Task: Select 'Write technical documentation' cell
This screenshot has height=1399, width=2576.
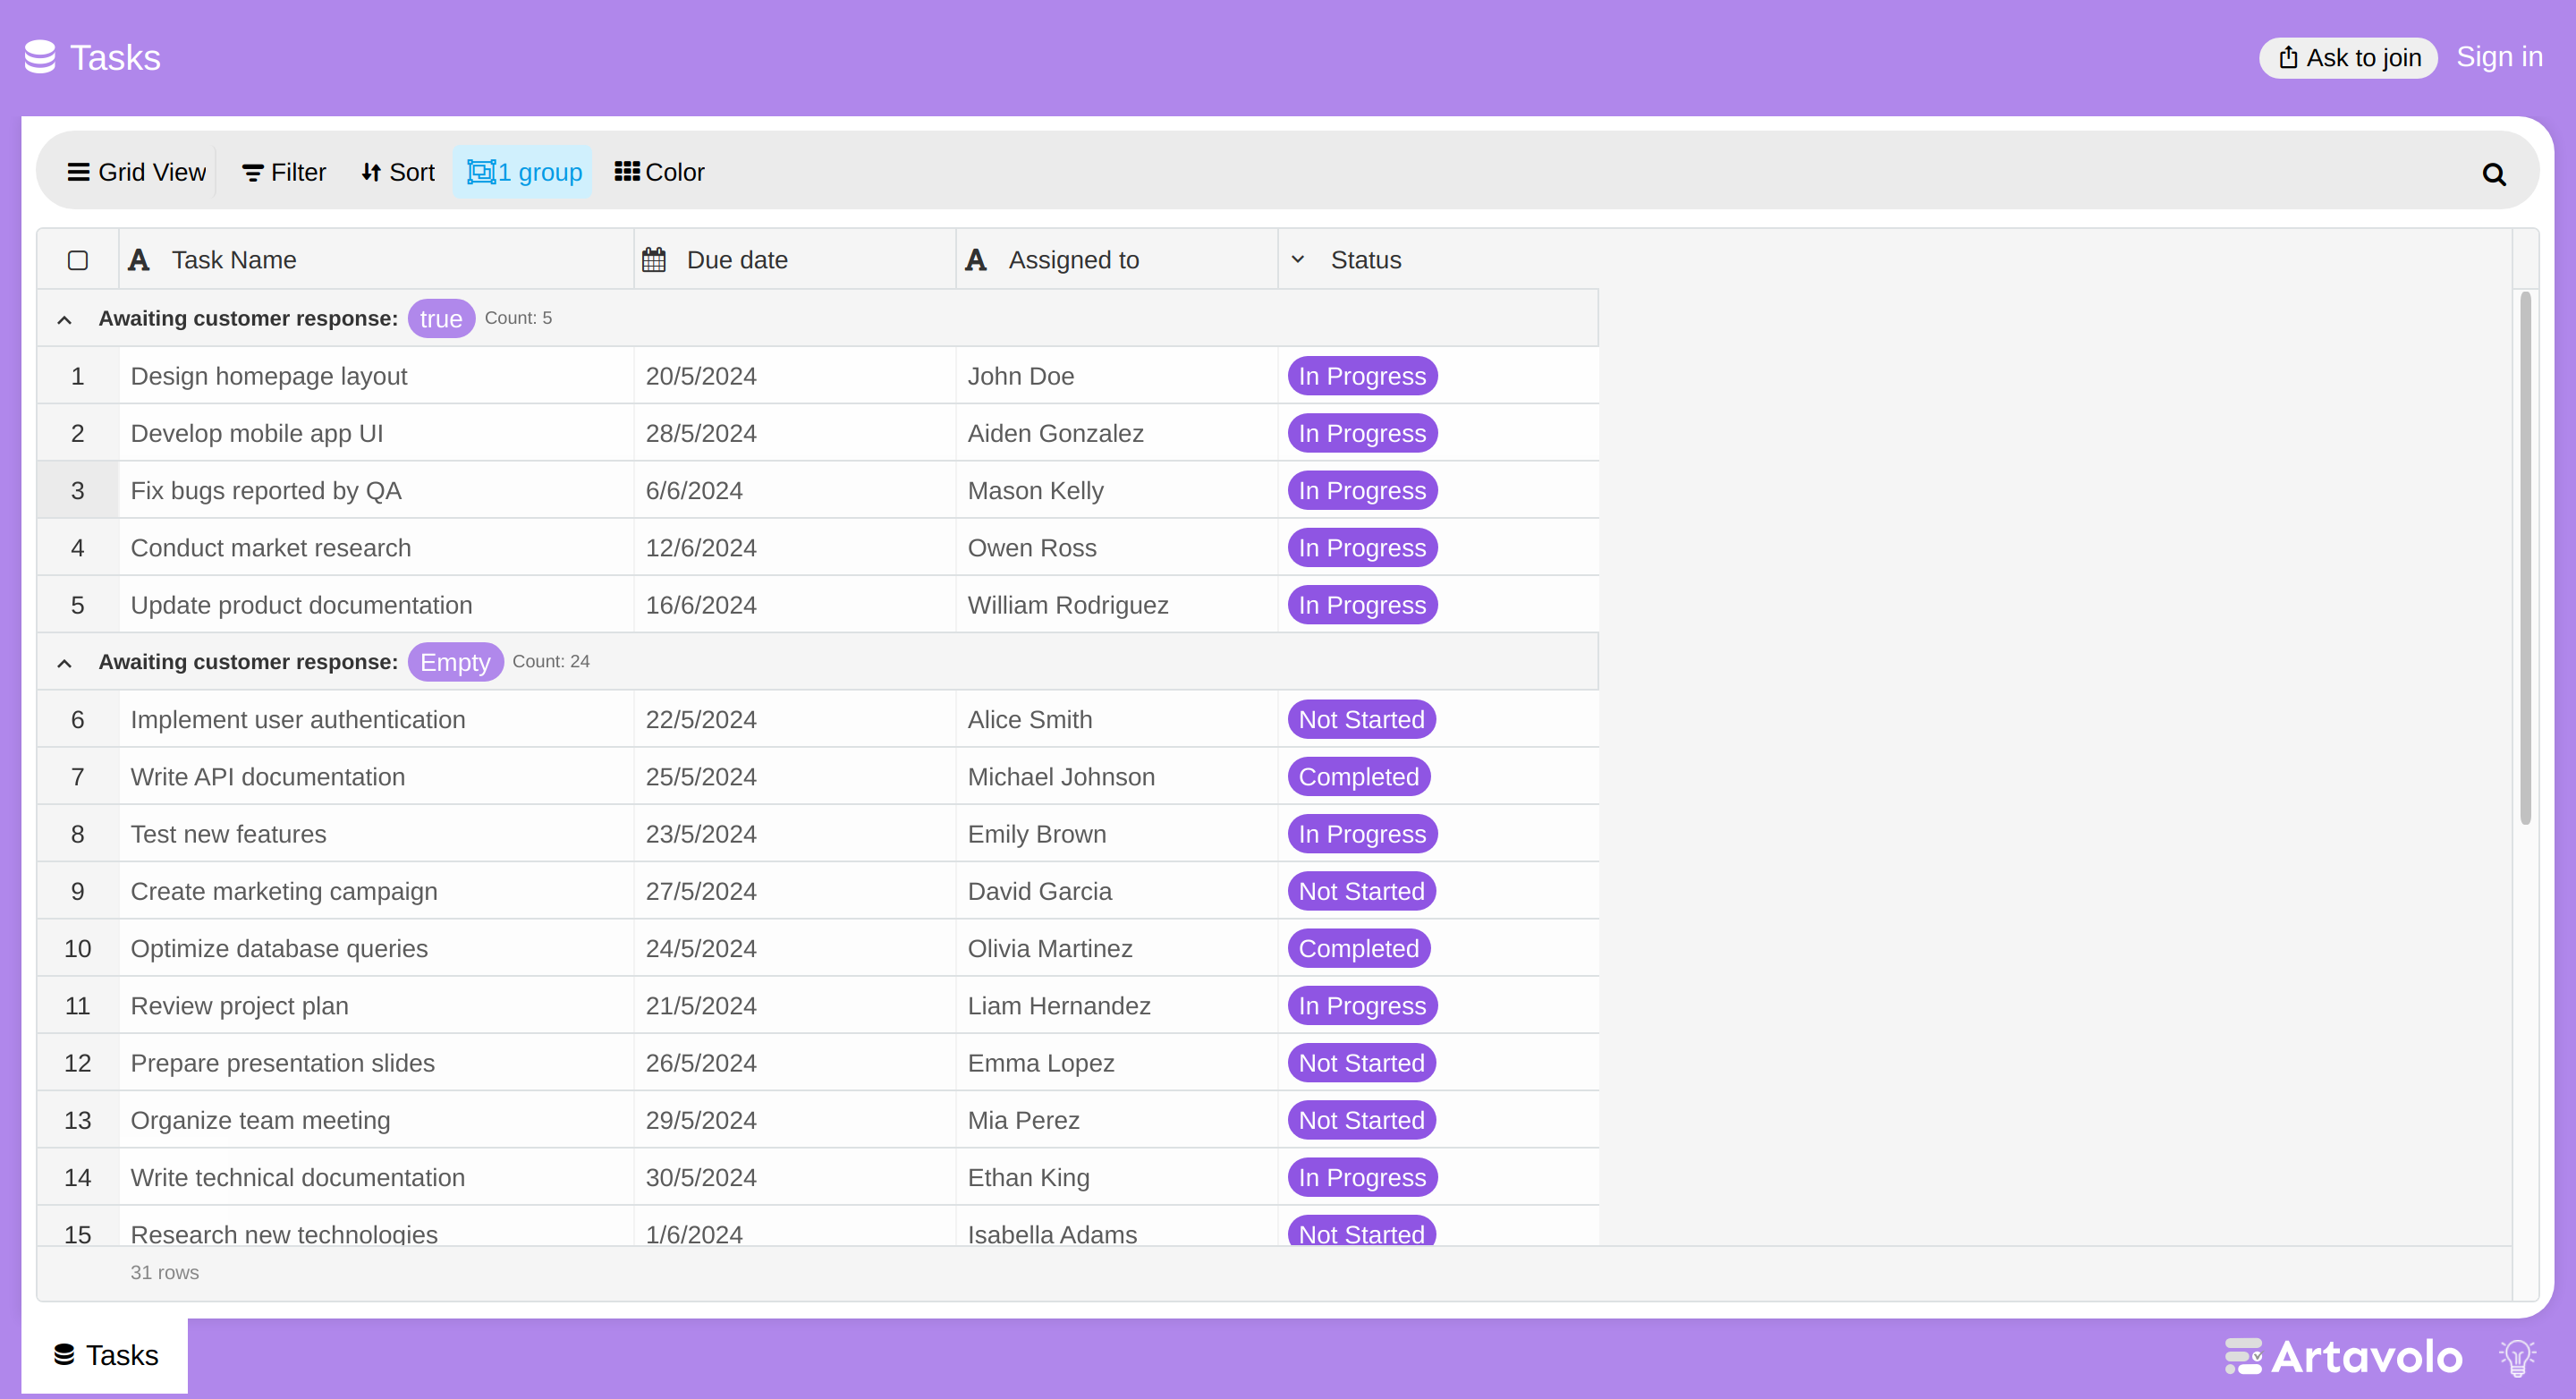Action: pyautogui.click(x=376, y=1178)
